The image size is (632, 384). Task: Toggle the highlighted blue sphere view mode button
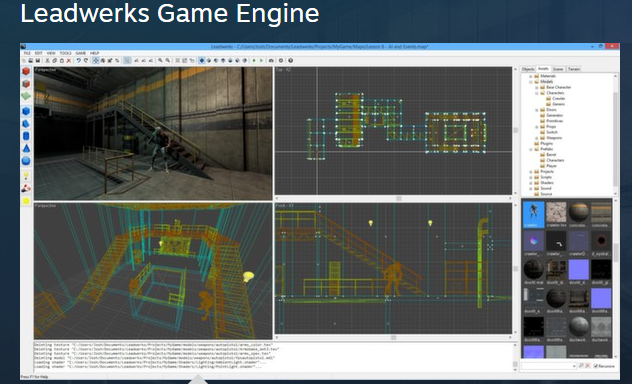(x=202, y=60)
